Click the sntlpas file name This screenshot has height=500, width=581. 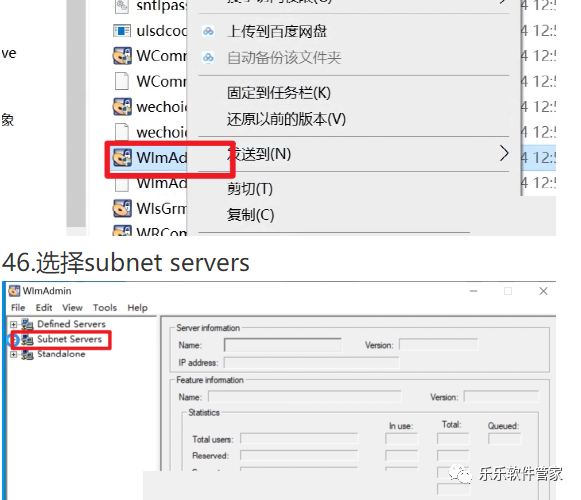point(162,6)
